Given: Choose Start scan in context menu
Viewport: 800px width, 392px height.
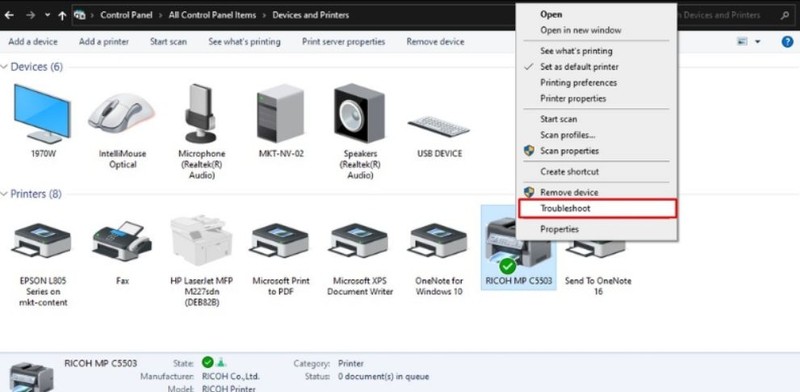Looking at the screenshot, I should [596, 119].
